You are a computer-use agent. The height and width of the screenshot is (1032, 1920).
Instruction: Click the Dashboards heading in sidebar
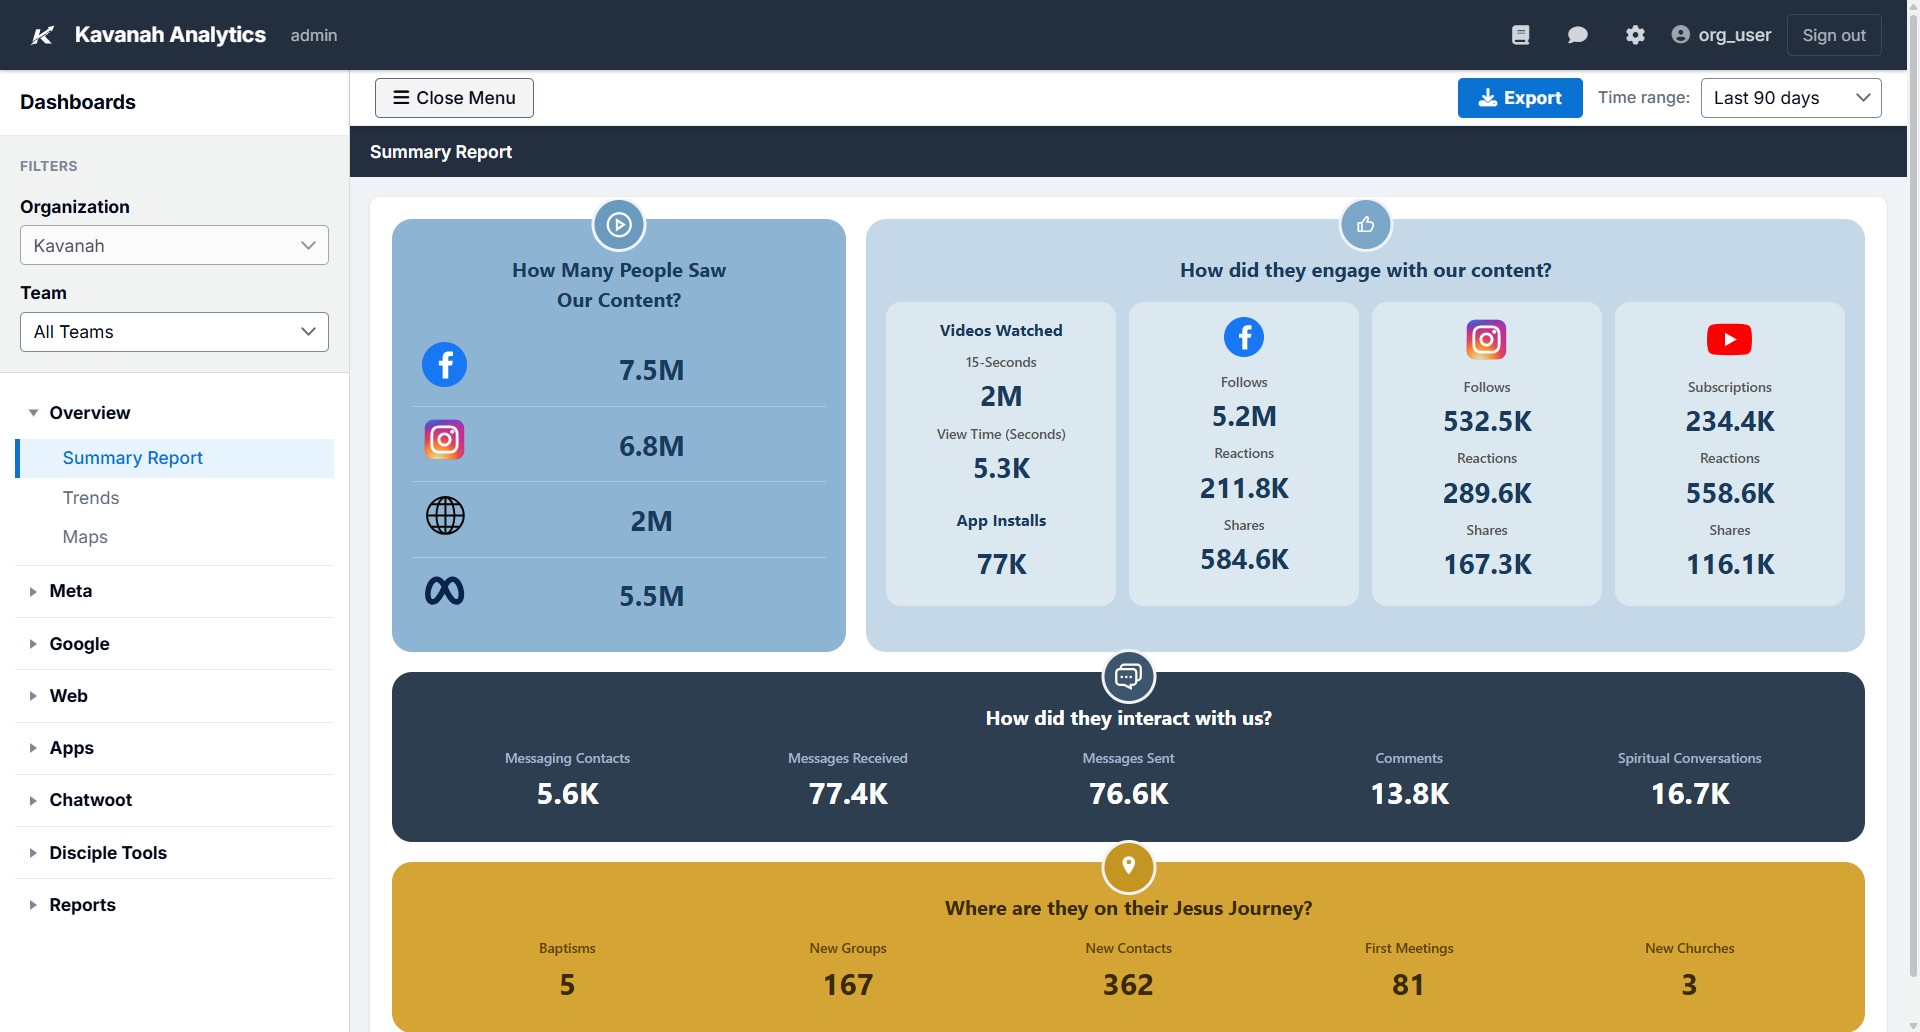(78, 102)
